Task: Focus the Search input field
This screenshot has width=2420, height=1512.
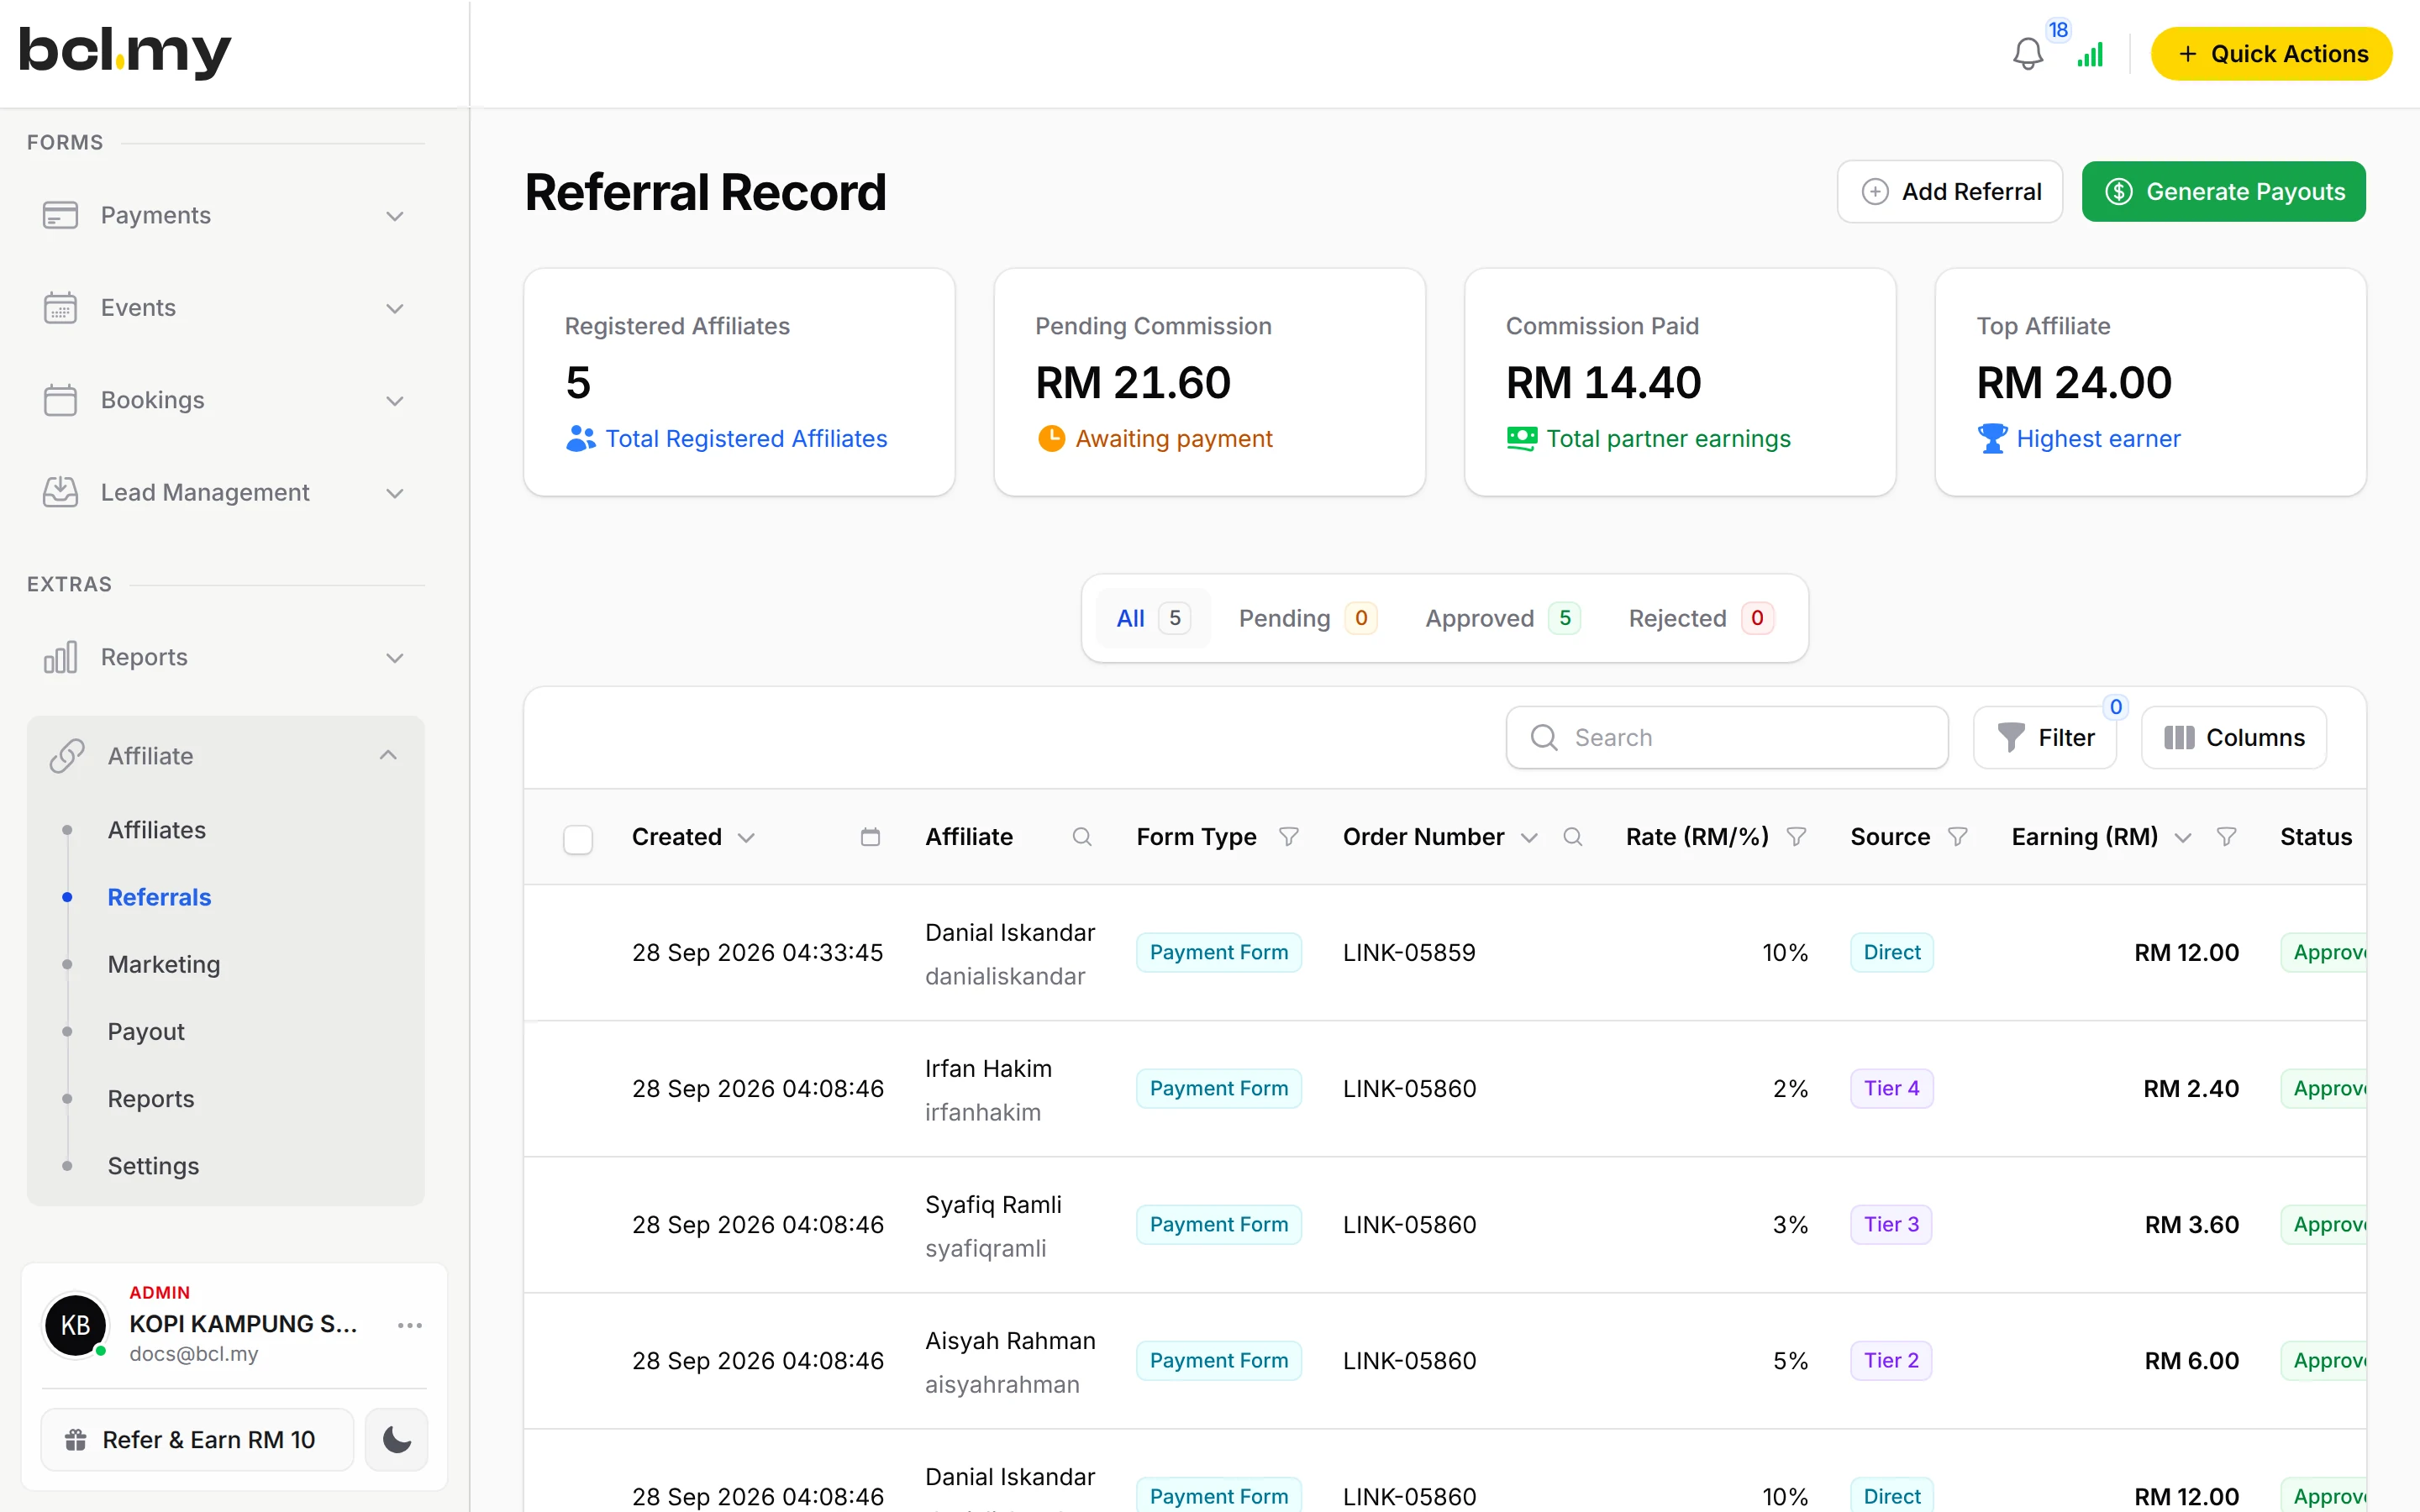Action: pyautogui.click(x=1727, y=738)
